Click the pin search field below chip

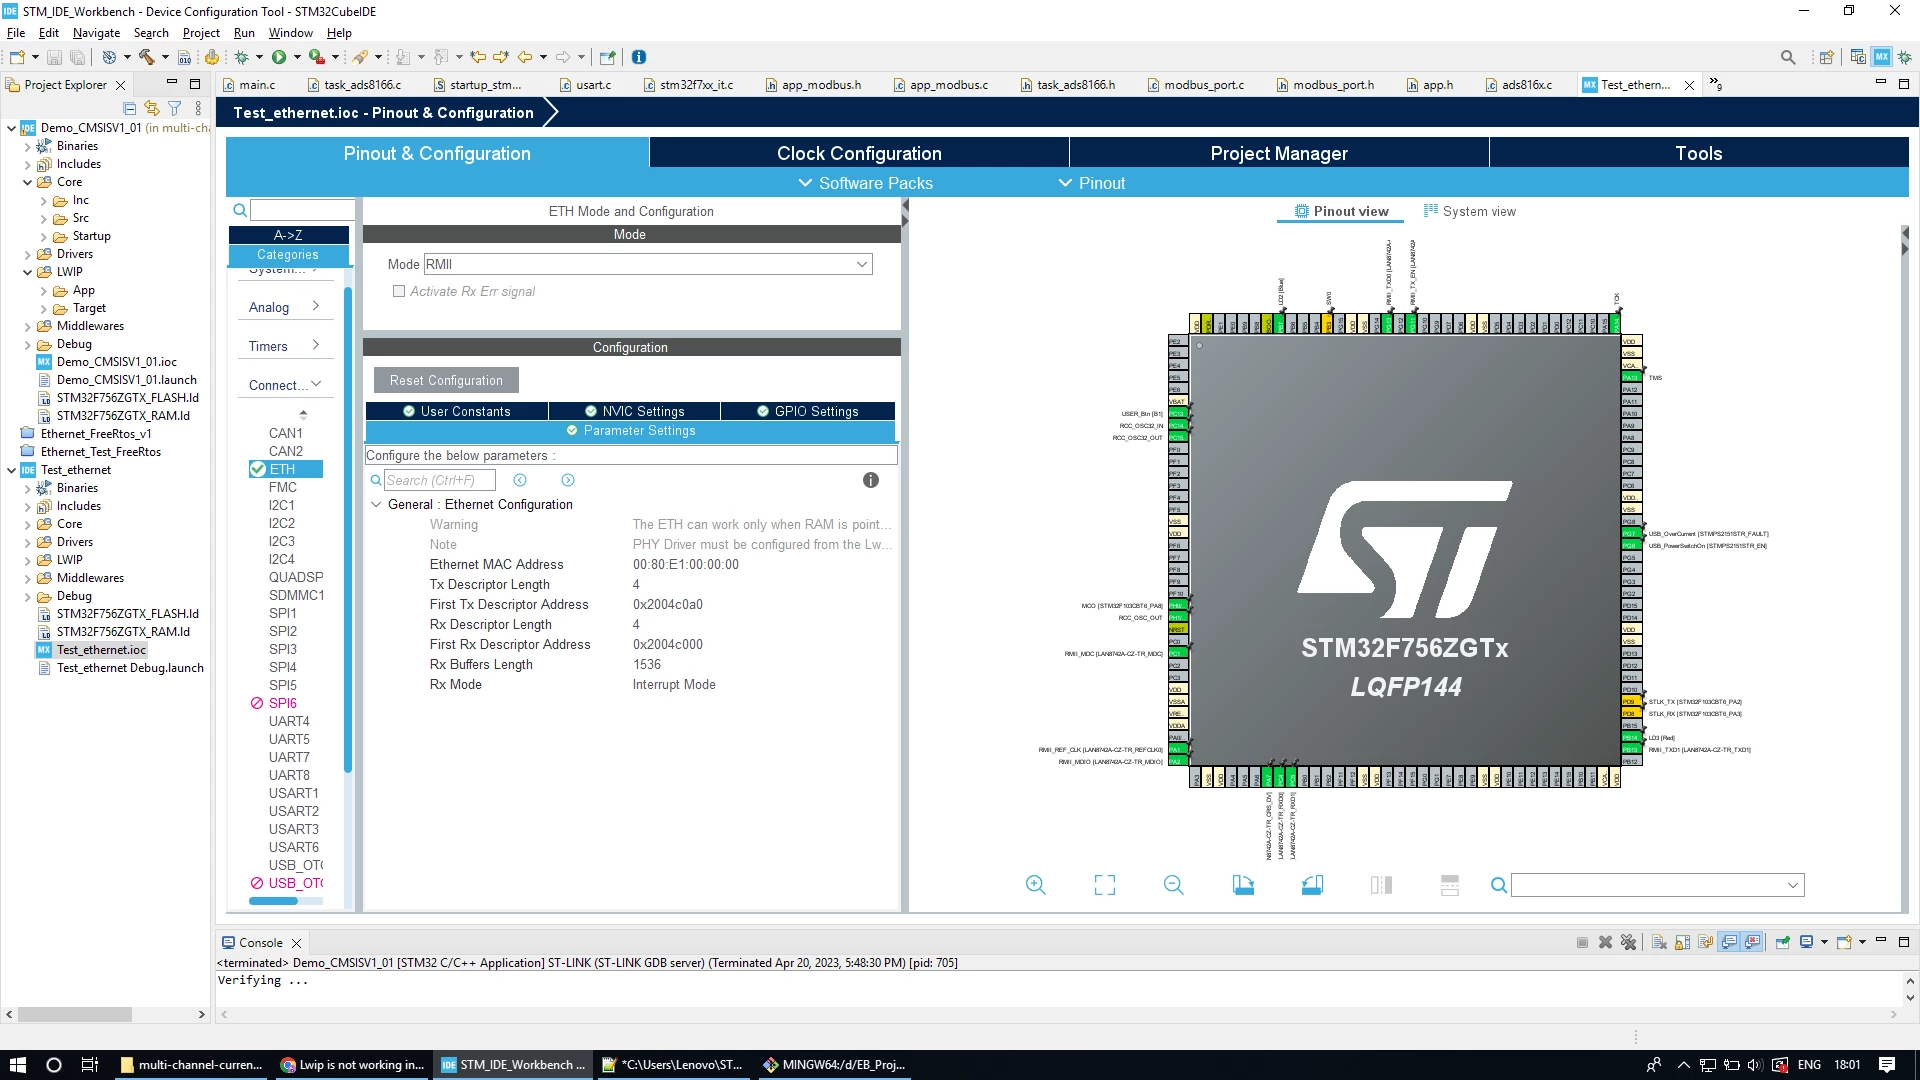click(1657, 885)
